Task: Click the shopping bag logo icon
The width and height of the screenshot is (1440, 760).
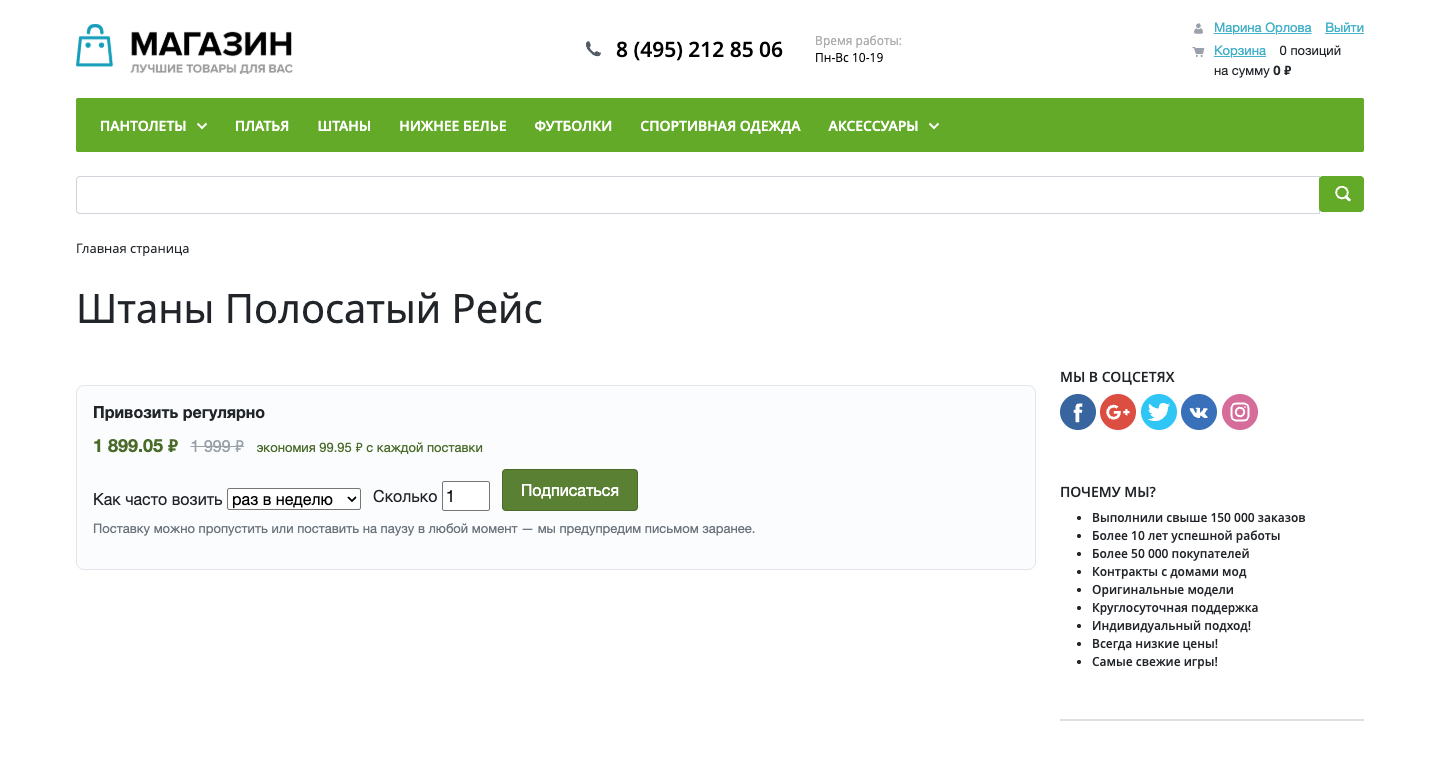Action: (94, 46)
